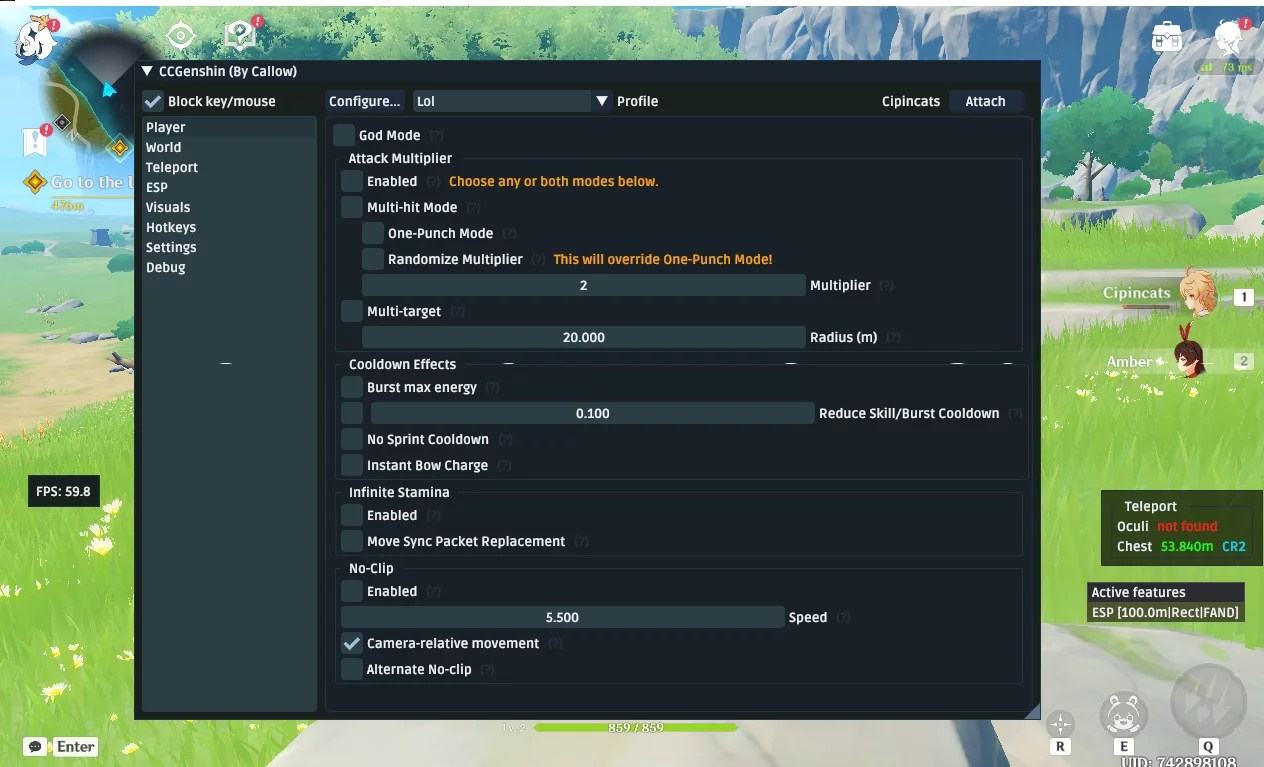The image size is (1264, 767).
Task: Click the window resize grip corner
Action: pos(1032,710)
